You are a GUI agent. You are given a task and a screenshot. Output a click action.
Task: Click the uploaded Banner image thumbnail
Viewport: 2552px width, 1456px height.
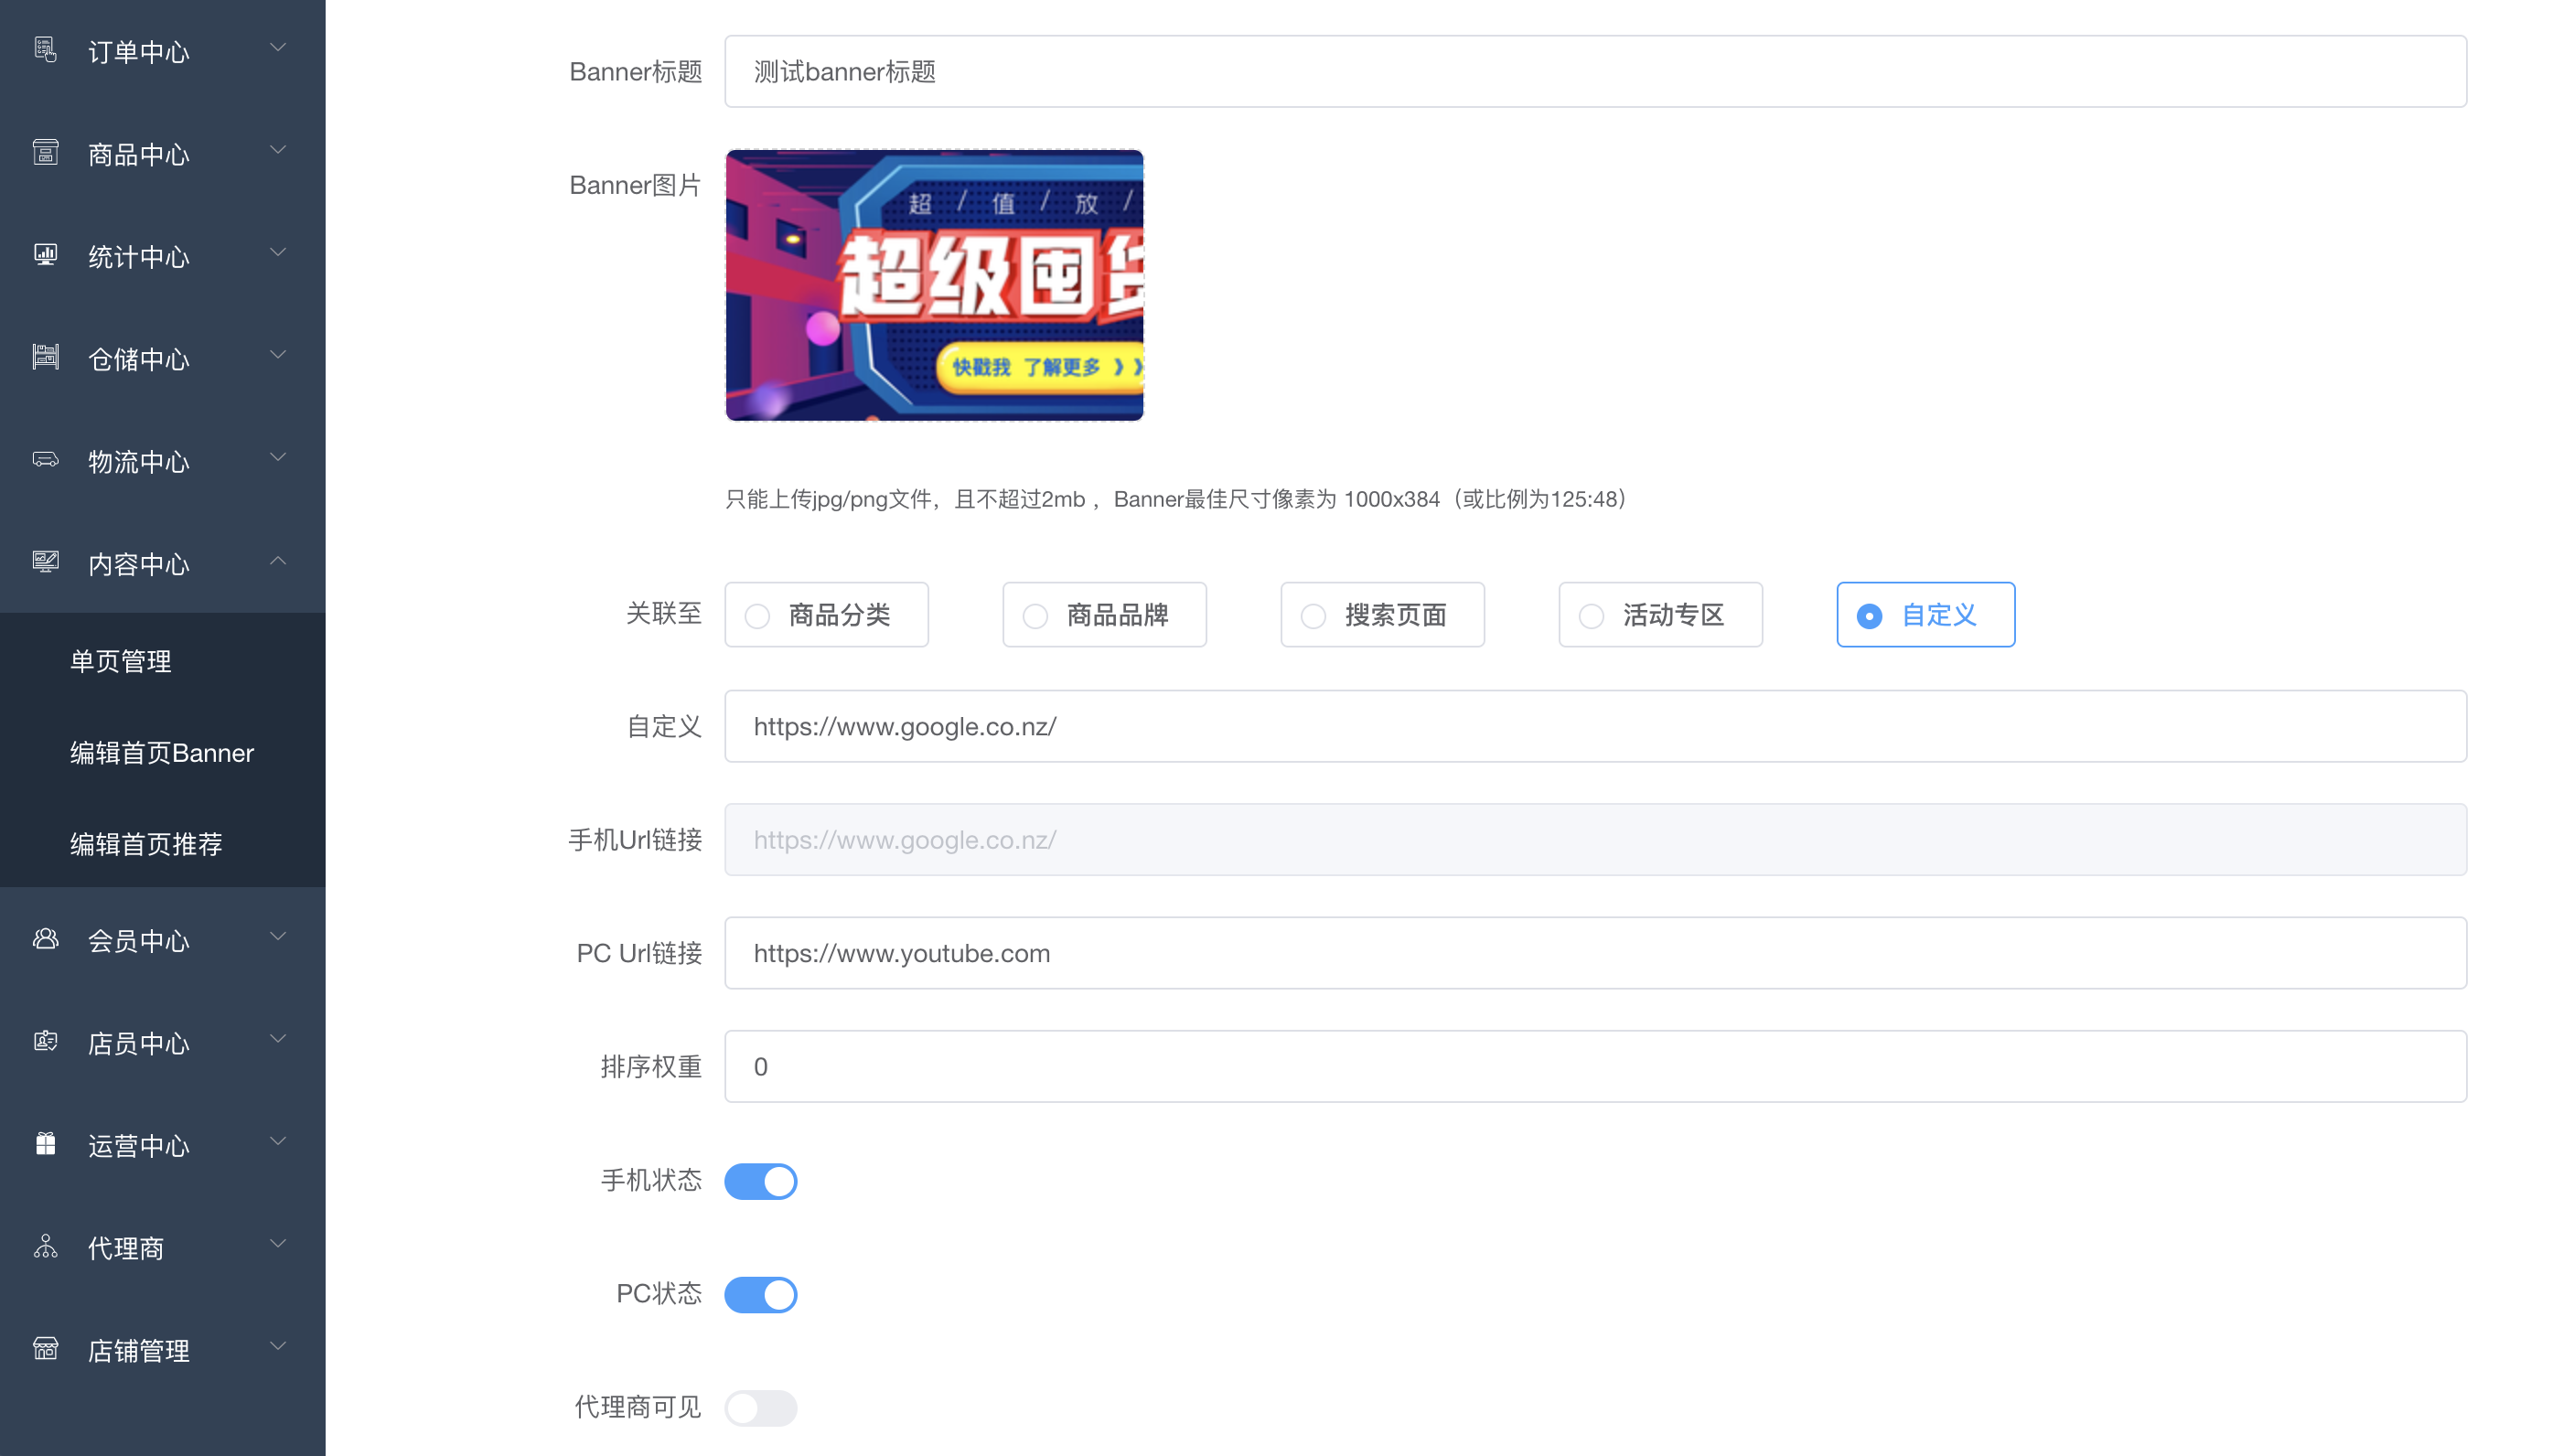[934, 285]
